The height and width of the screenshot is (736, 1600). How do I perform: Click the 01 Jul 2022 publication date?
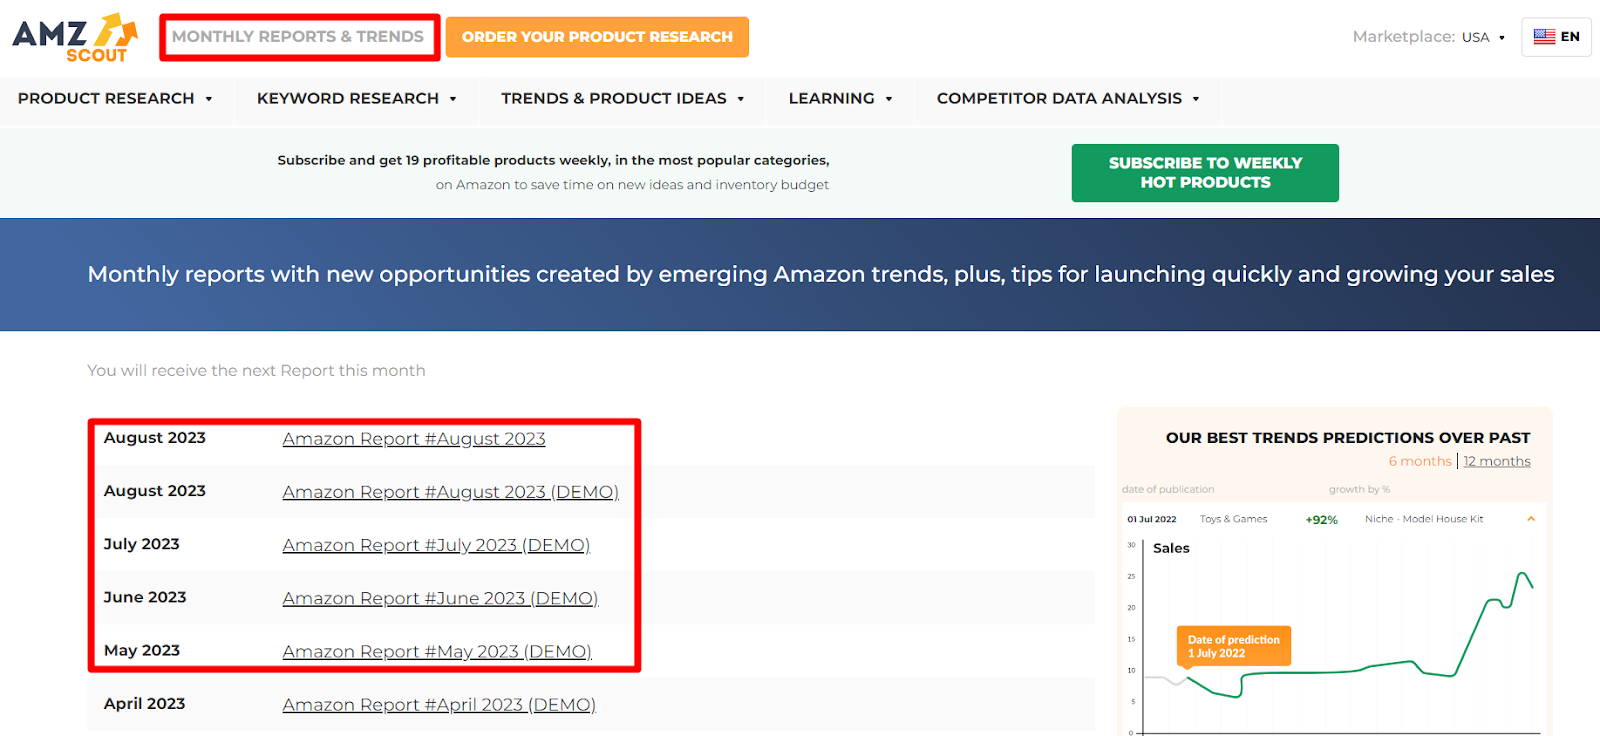coord(1152,519)
